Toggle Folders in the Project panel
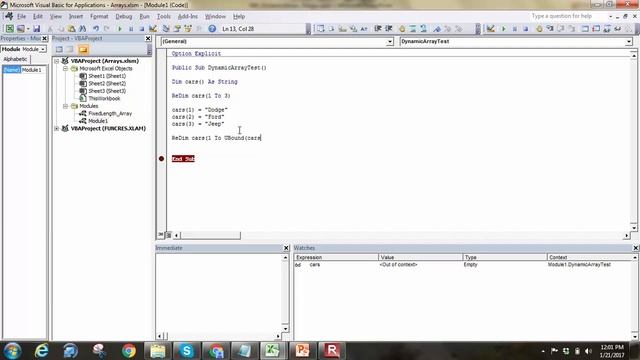Viewport: 640px width, 360px height. [83, 49]
